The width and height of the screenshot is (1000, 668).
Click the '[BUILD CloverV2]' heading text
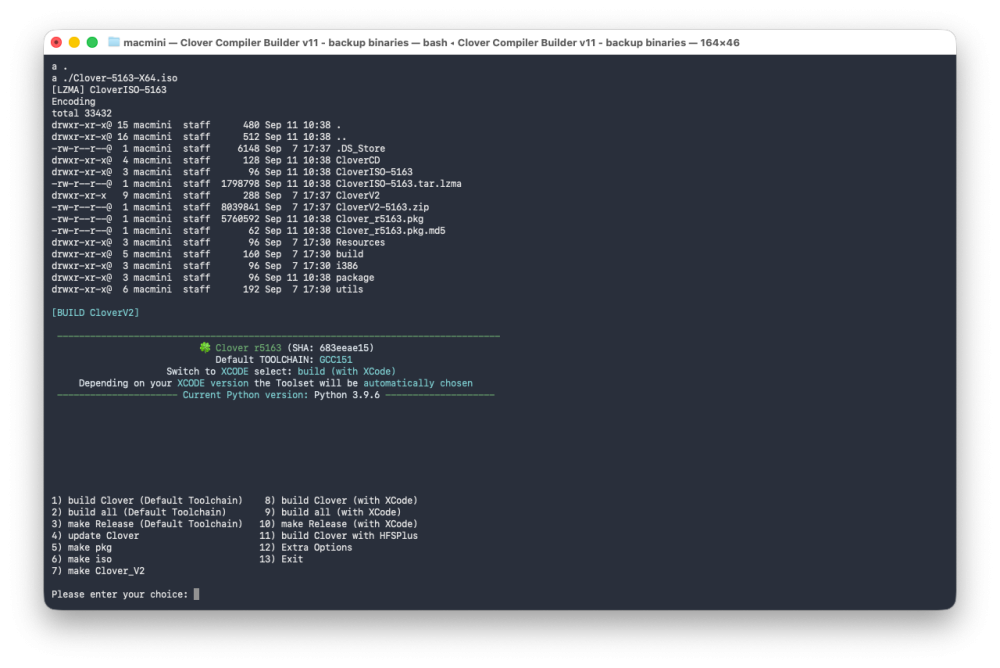tap(95, 313)
